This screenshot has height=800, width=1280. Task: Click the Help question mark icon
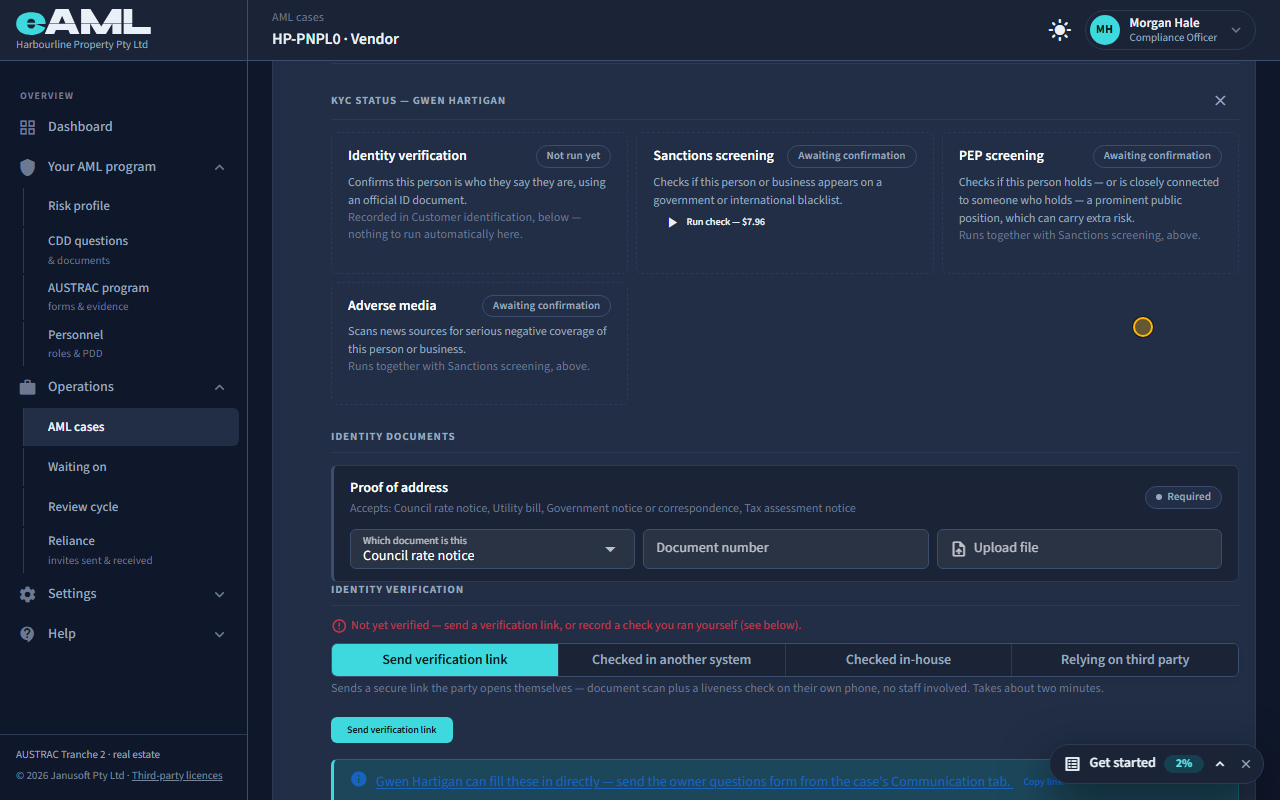[28, 634]
